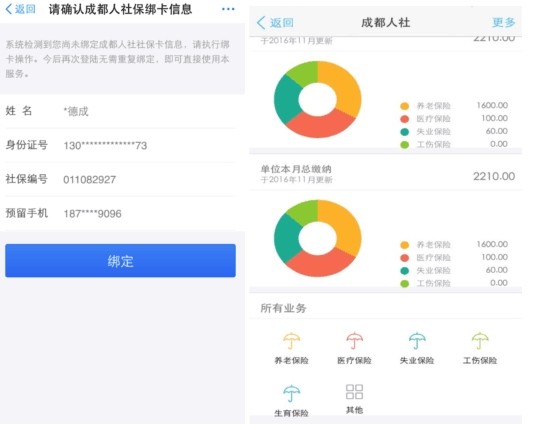The image size is (555, 430).
Task: Click the 单位本月总缴纳 2210.00 row
Action: 385,174
